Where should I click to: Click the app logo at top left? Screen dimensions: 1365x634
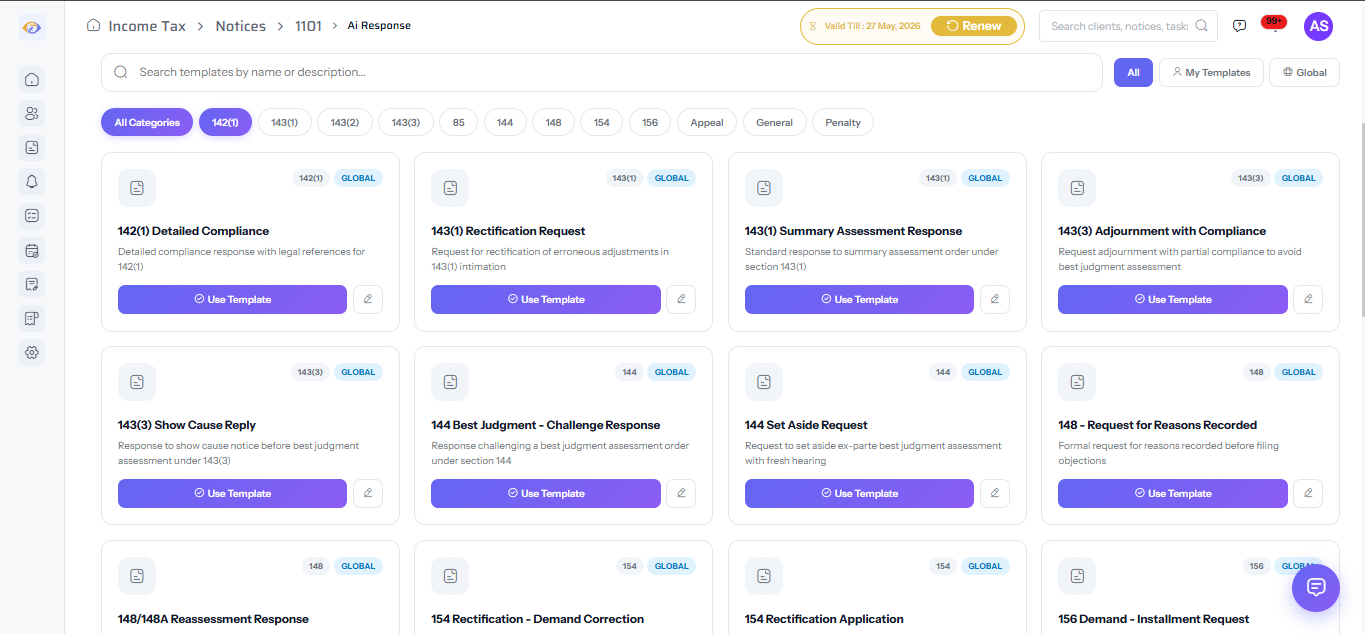pos(32,27)
